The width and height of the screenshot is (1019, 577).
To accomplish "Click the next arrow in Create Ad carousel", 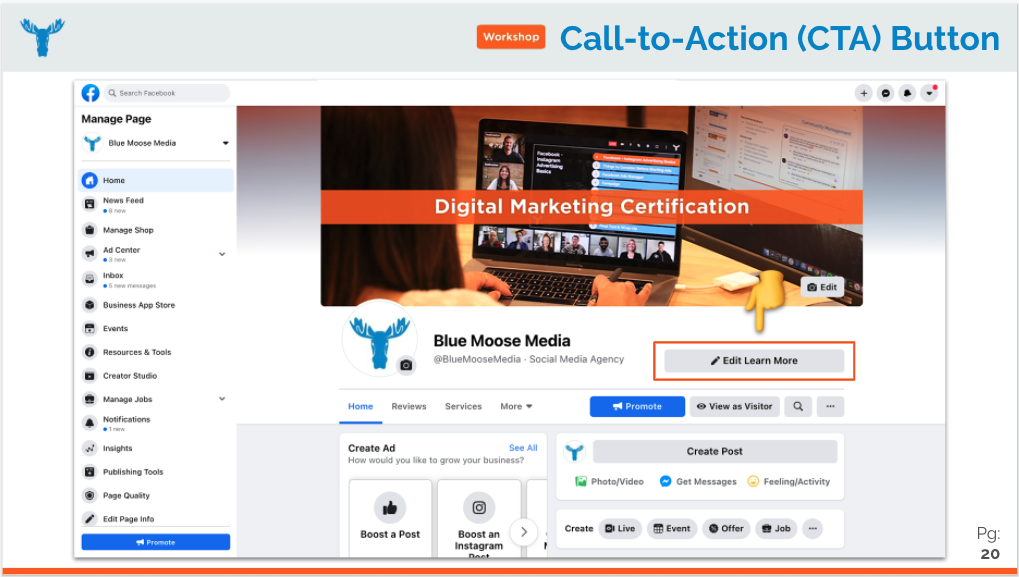I will [524, 532].
